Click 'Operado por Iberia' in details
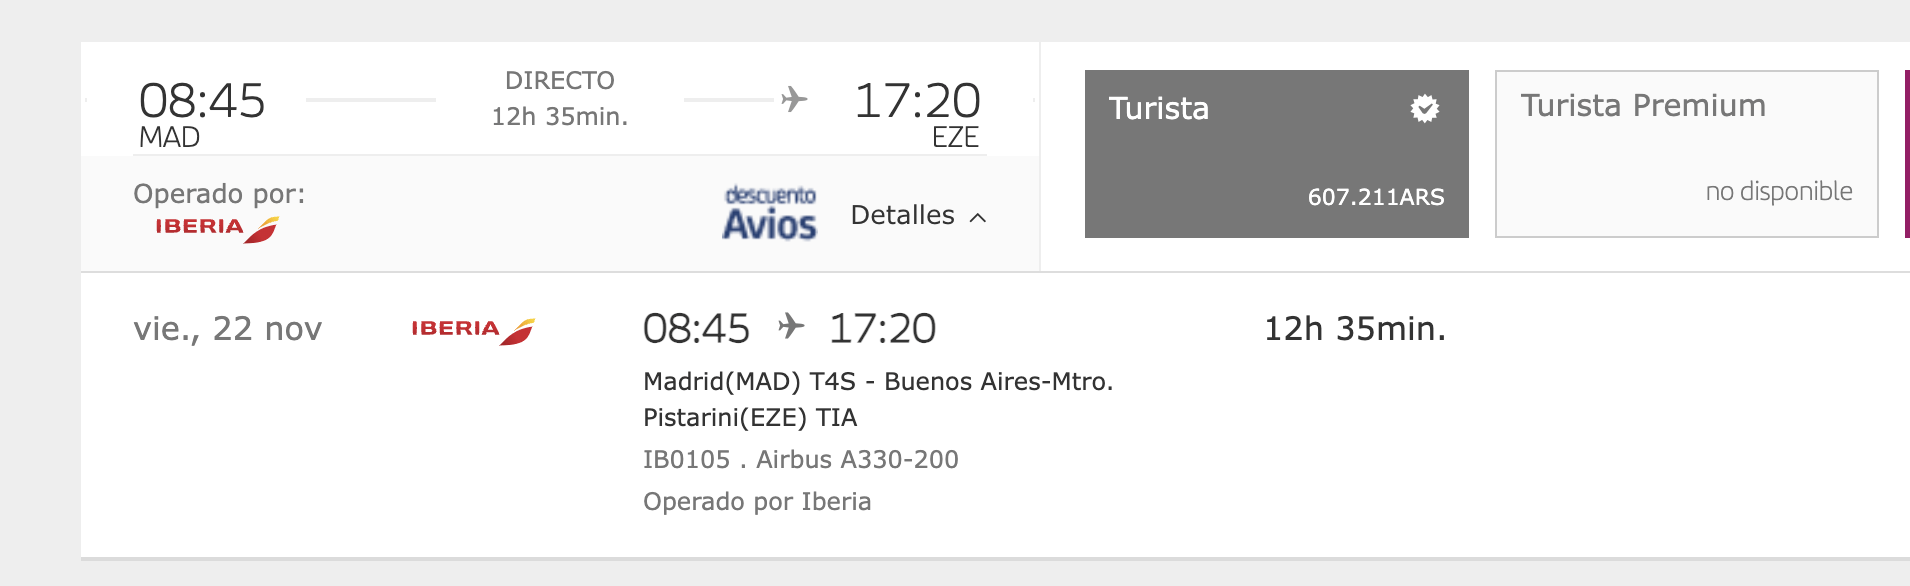This screenshot has height=586, width=1910. pyautogui.click(x=757, y=502)
